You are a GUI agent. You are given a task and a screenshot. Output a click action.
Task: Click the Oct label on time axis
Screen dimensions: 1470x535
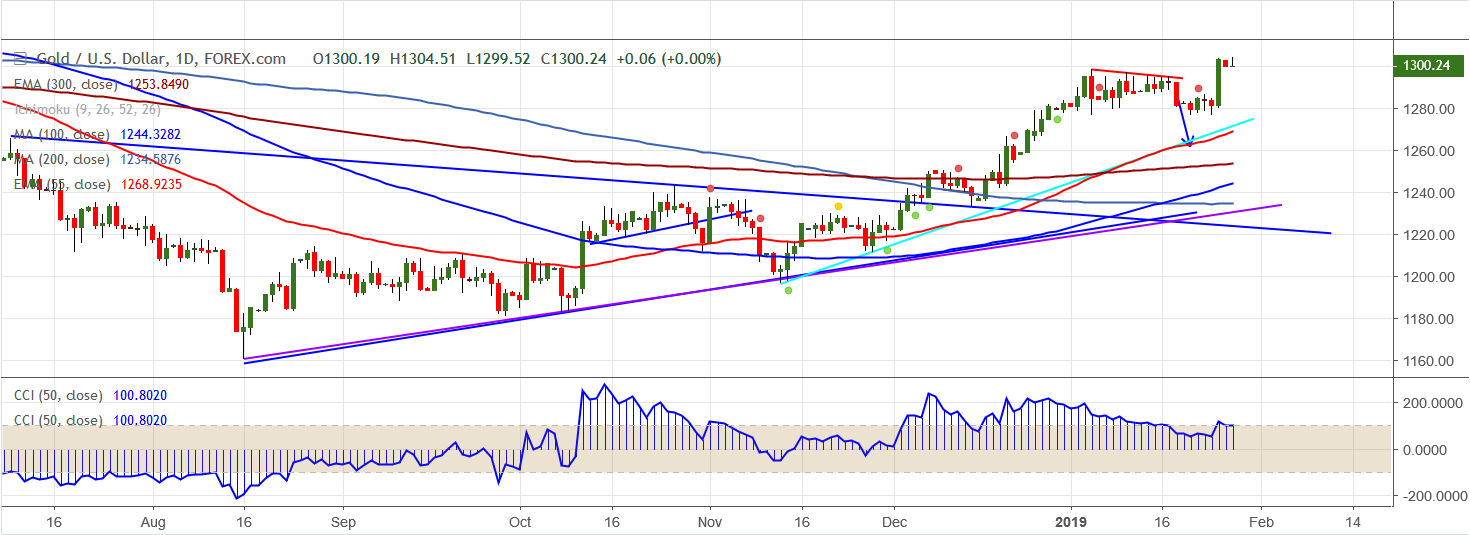click(x=520, y=522)
